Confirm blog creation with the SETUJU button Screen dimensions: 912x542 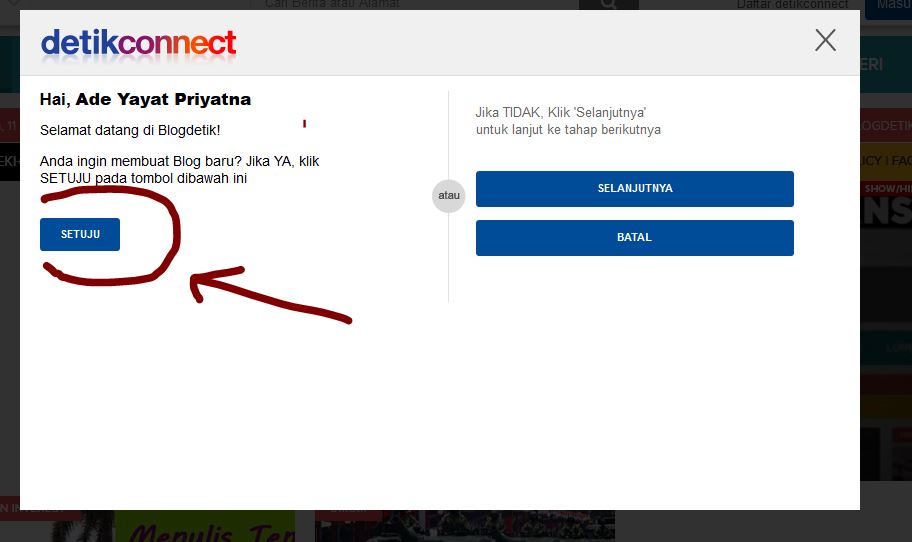point(80,234)
